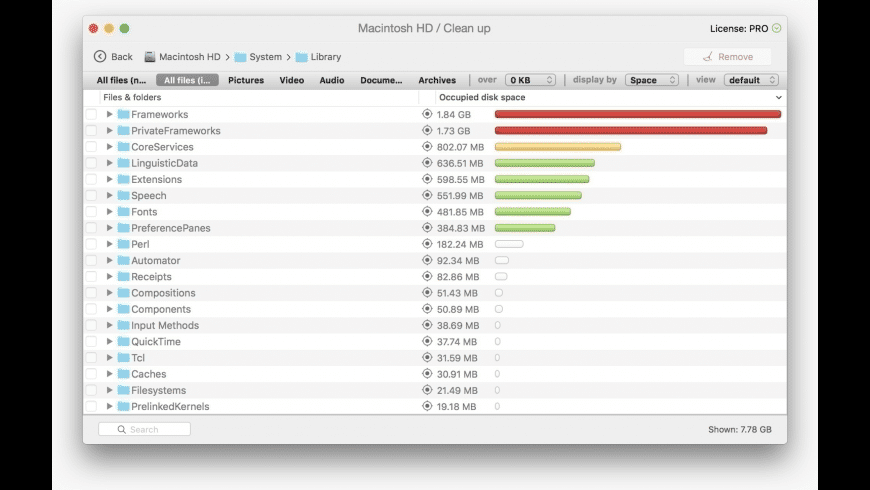Click the reveal target icon for PreferencePanes
The width and height of the screenshot is (870, 490).
point(427,228)
